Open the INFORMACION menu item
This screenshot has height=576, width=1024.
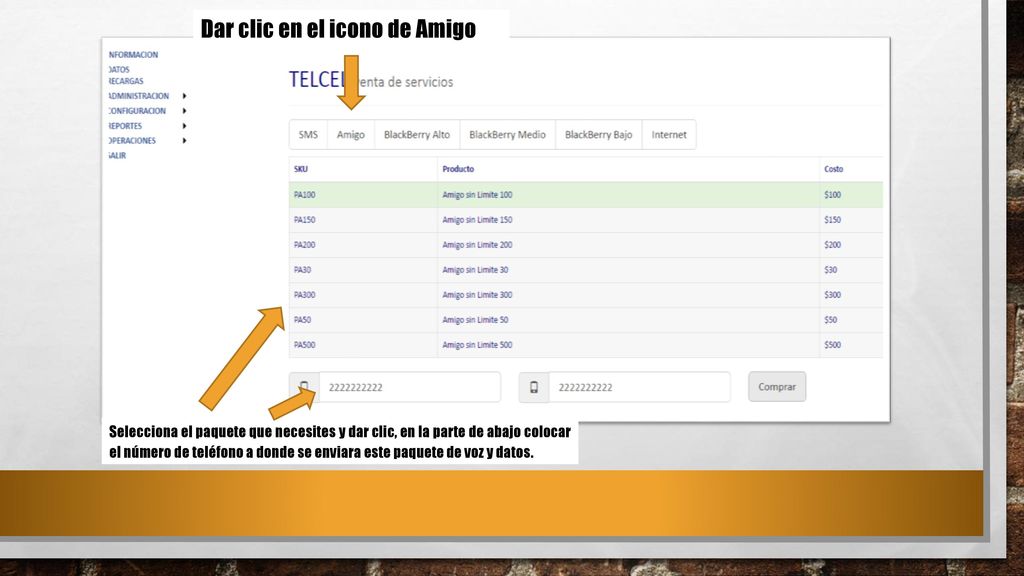tap(133, 55)
